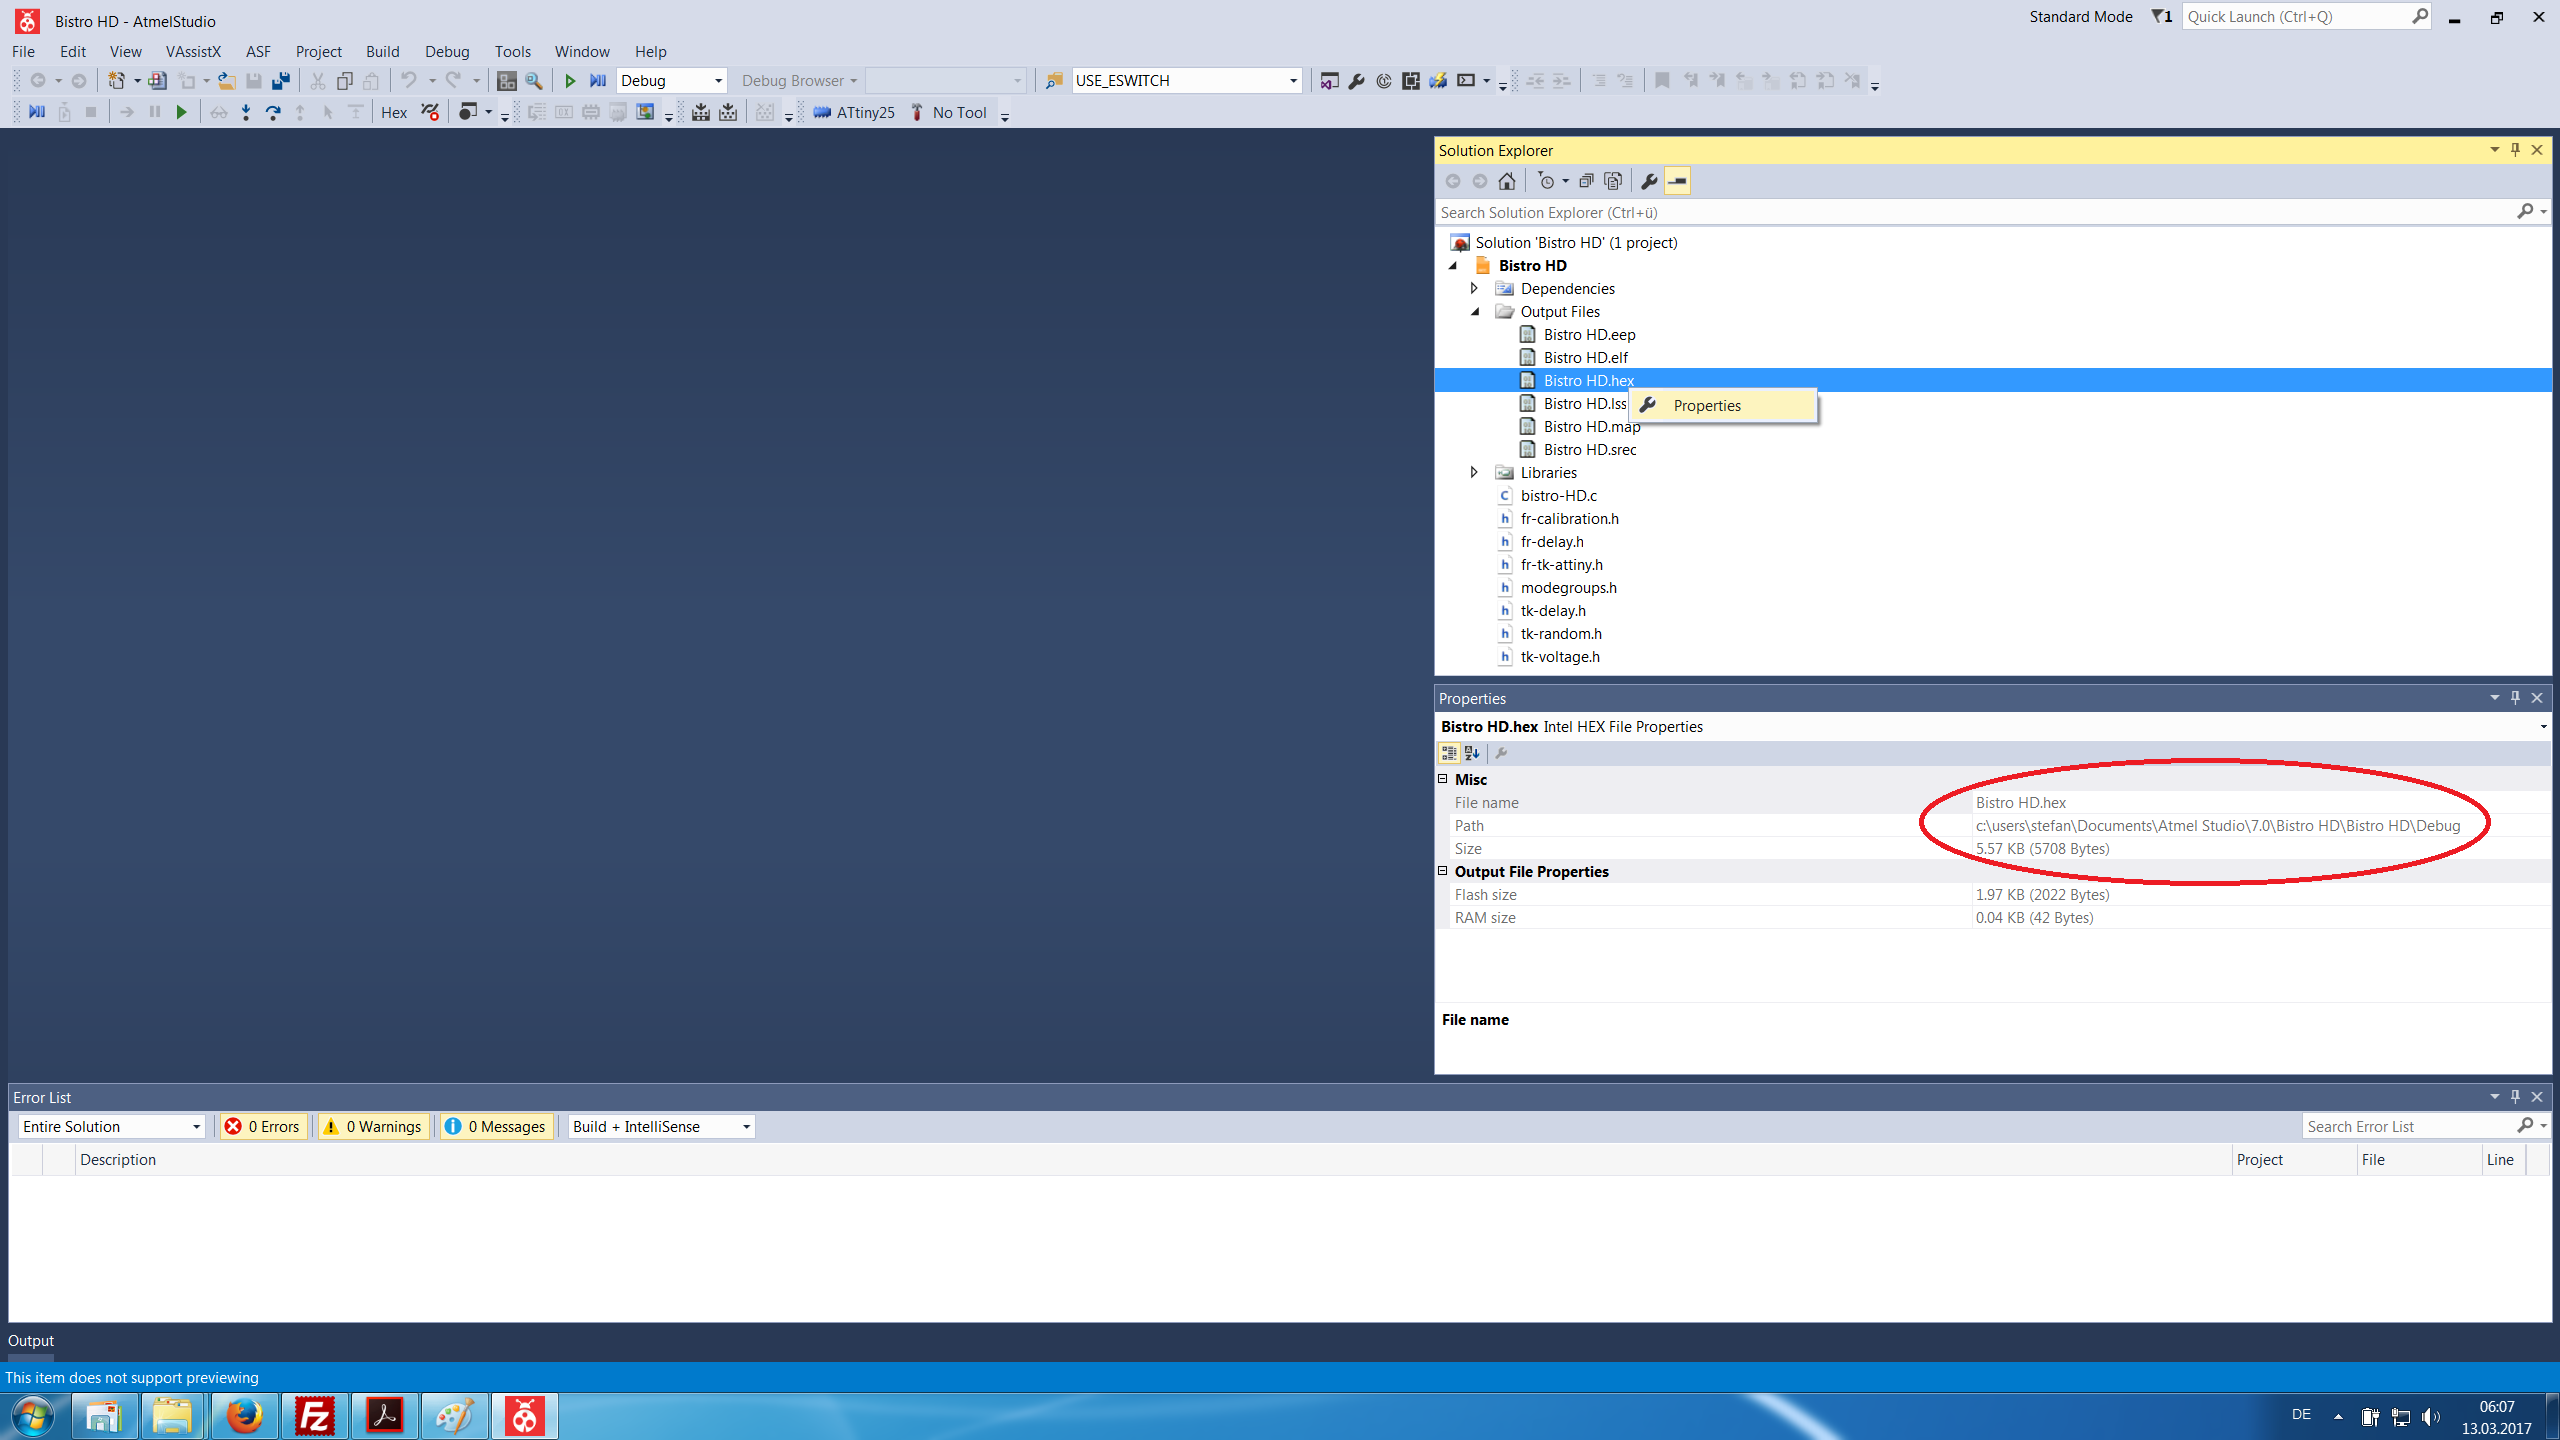Open Firefox from the taskbar
This screenshot has height=1440, width=2560.
click(x=244, y=1416)
